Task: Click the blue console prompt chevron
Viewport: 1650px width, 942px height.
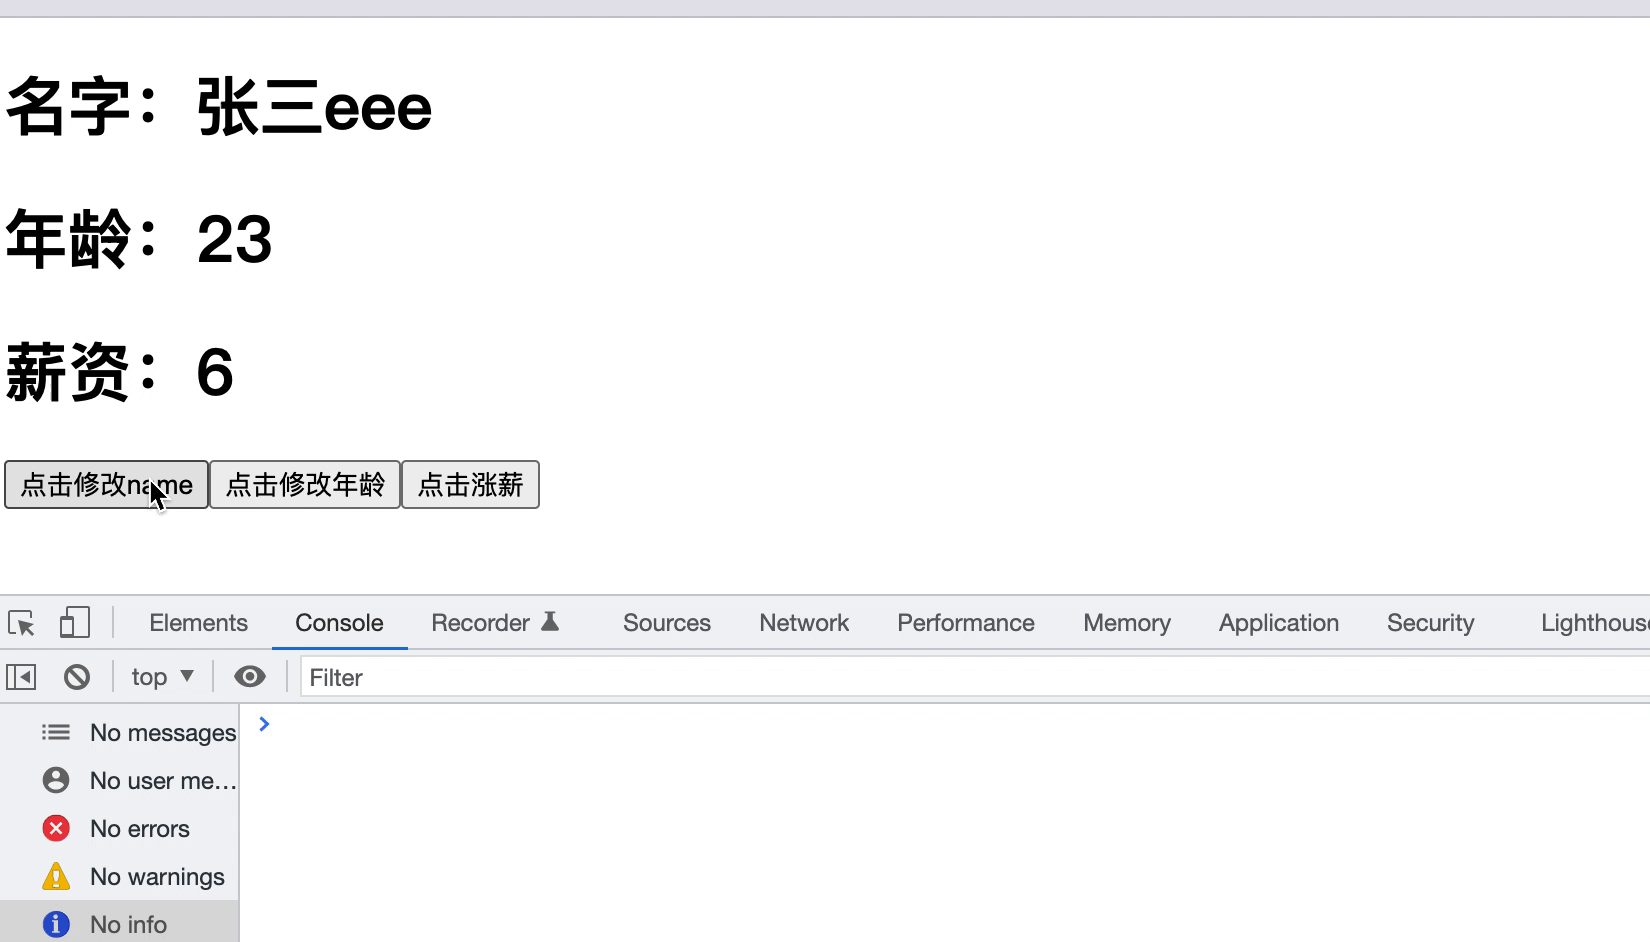Action: tap(263, 723)
